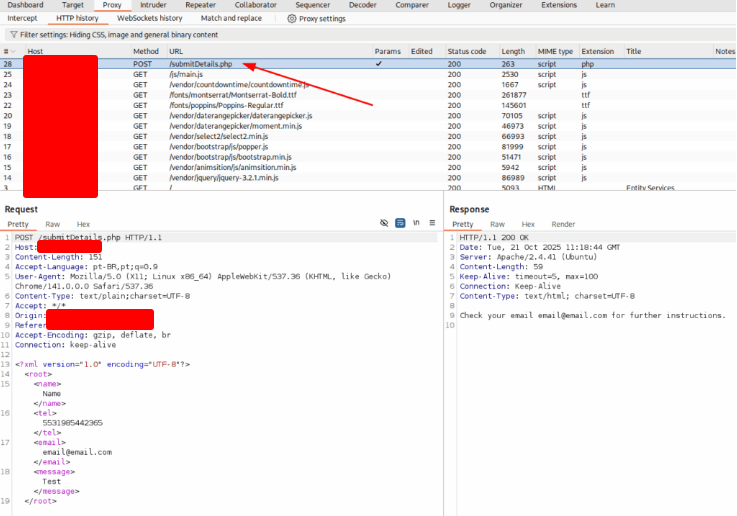Click the filter funnel icon
The image size is (737, 516).
point(13,34)
